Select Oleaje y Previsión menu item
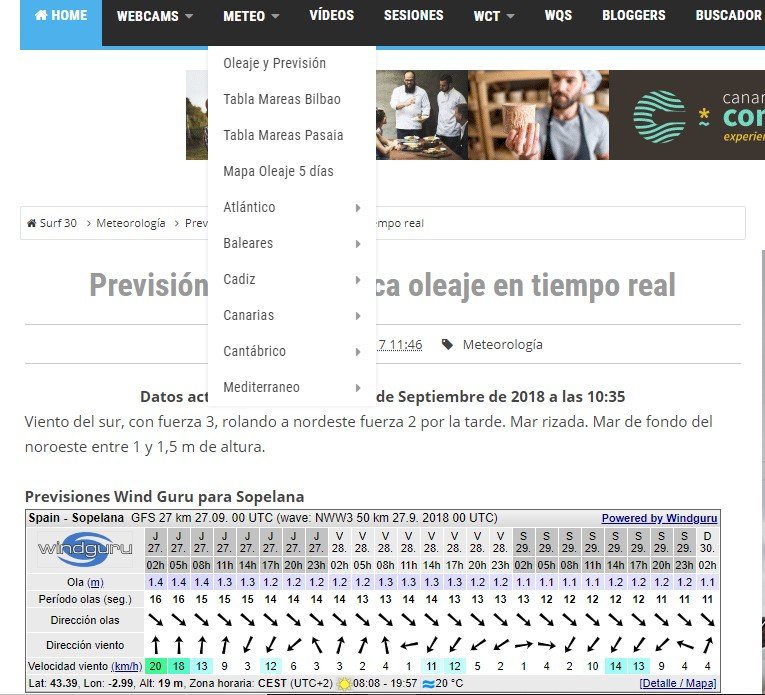Screen dimensions: 765x695 [275, 63]
